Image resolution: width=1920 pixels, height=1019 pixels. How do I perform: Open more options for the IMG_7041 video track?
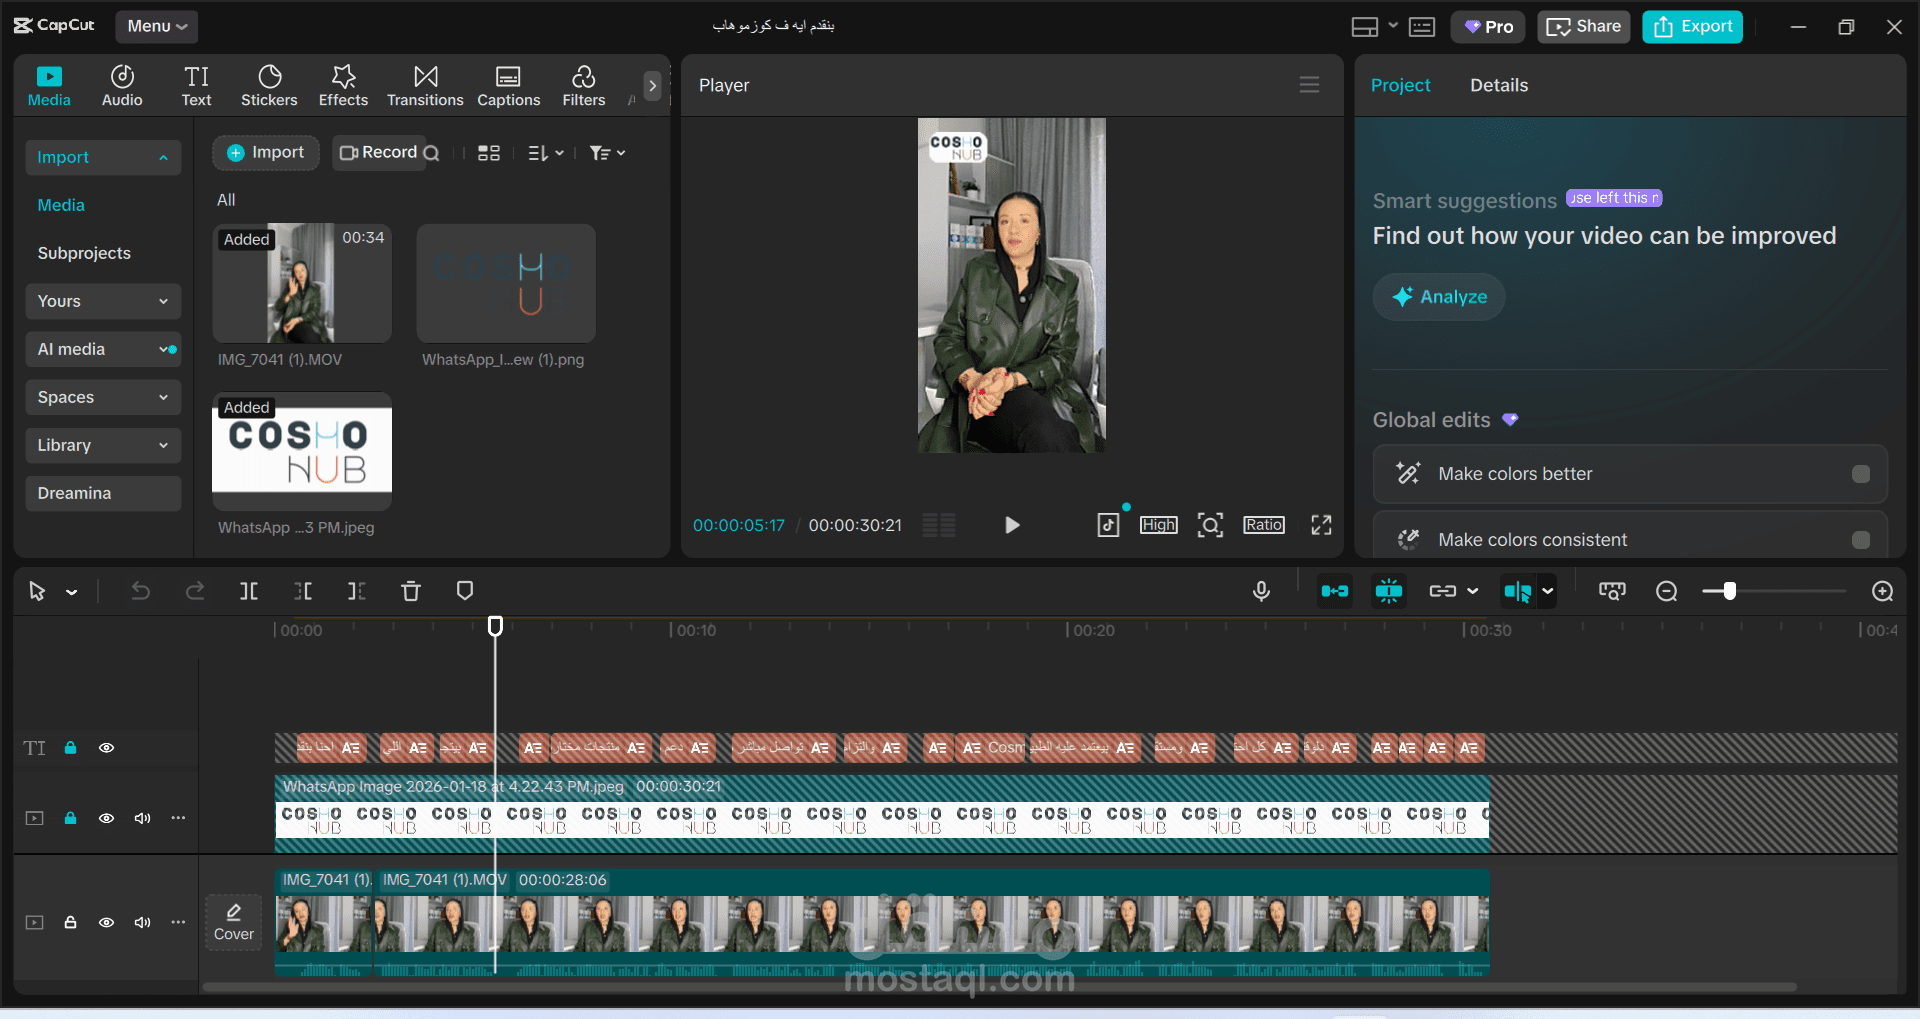pos(178,922)
